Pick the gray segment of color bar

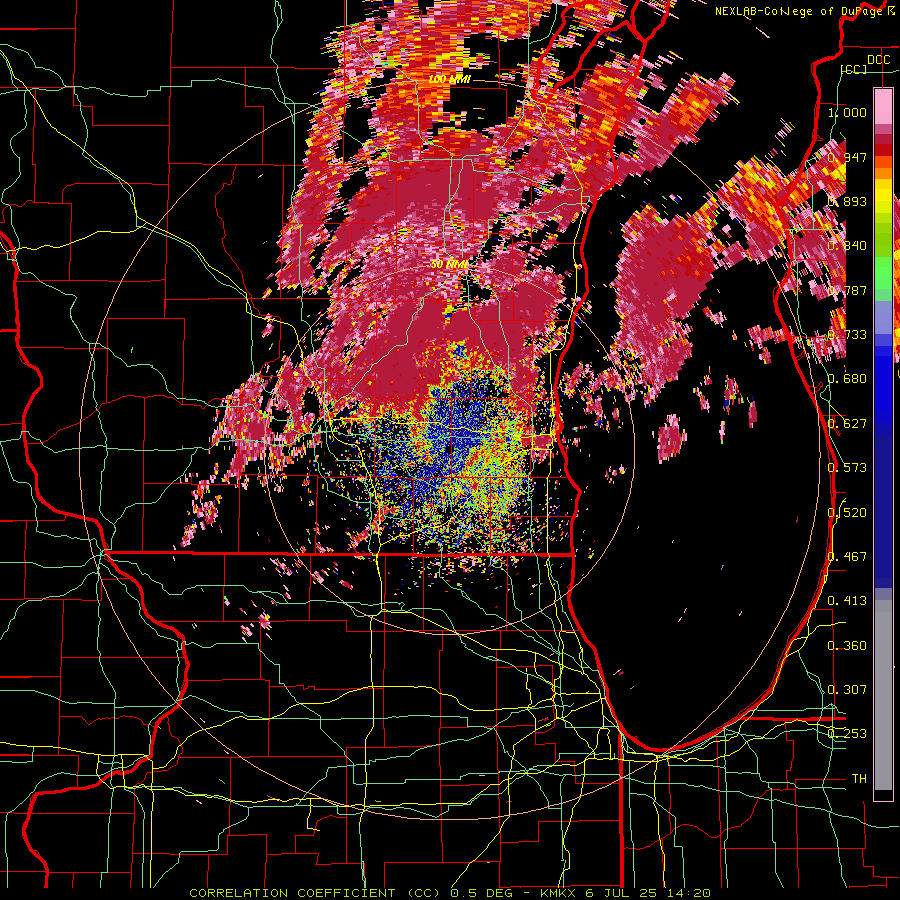click(883, 695)
